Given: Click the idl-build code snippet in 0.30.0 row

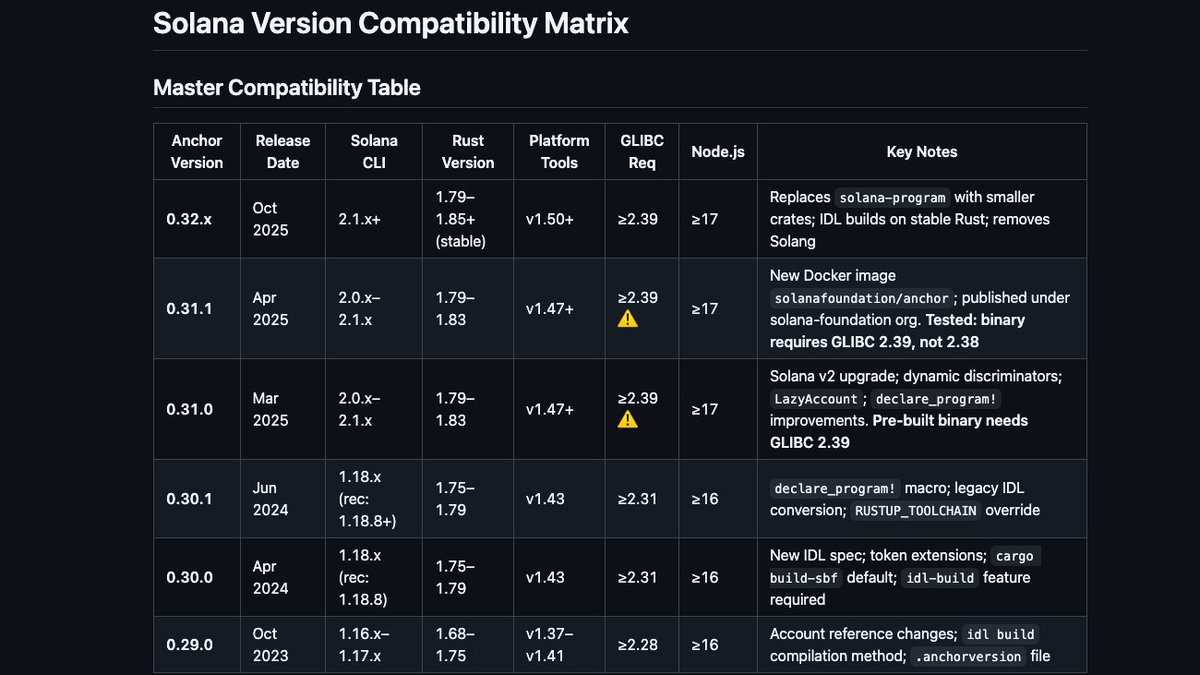Looking at the screenshot, I should 938,577.
